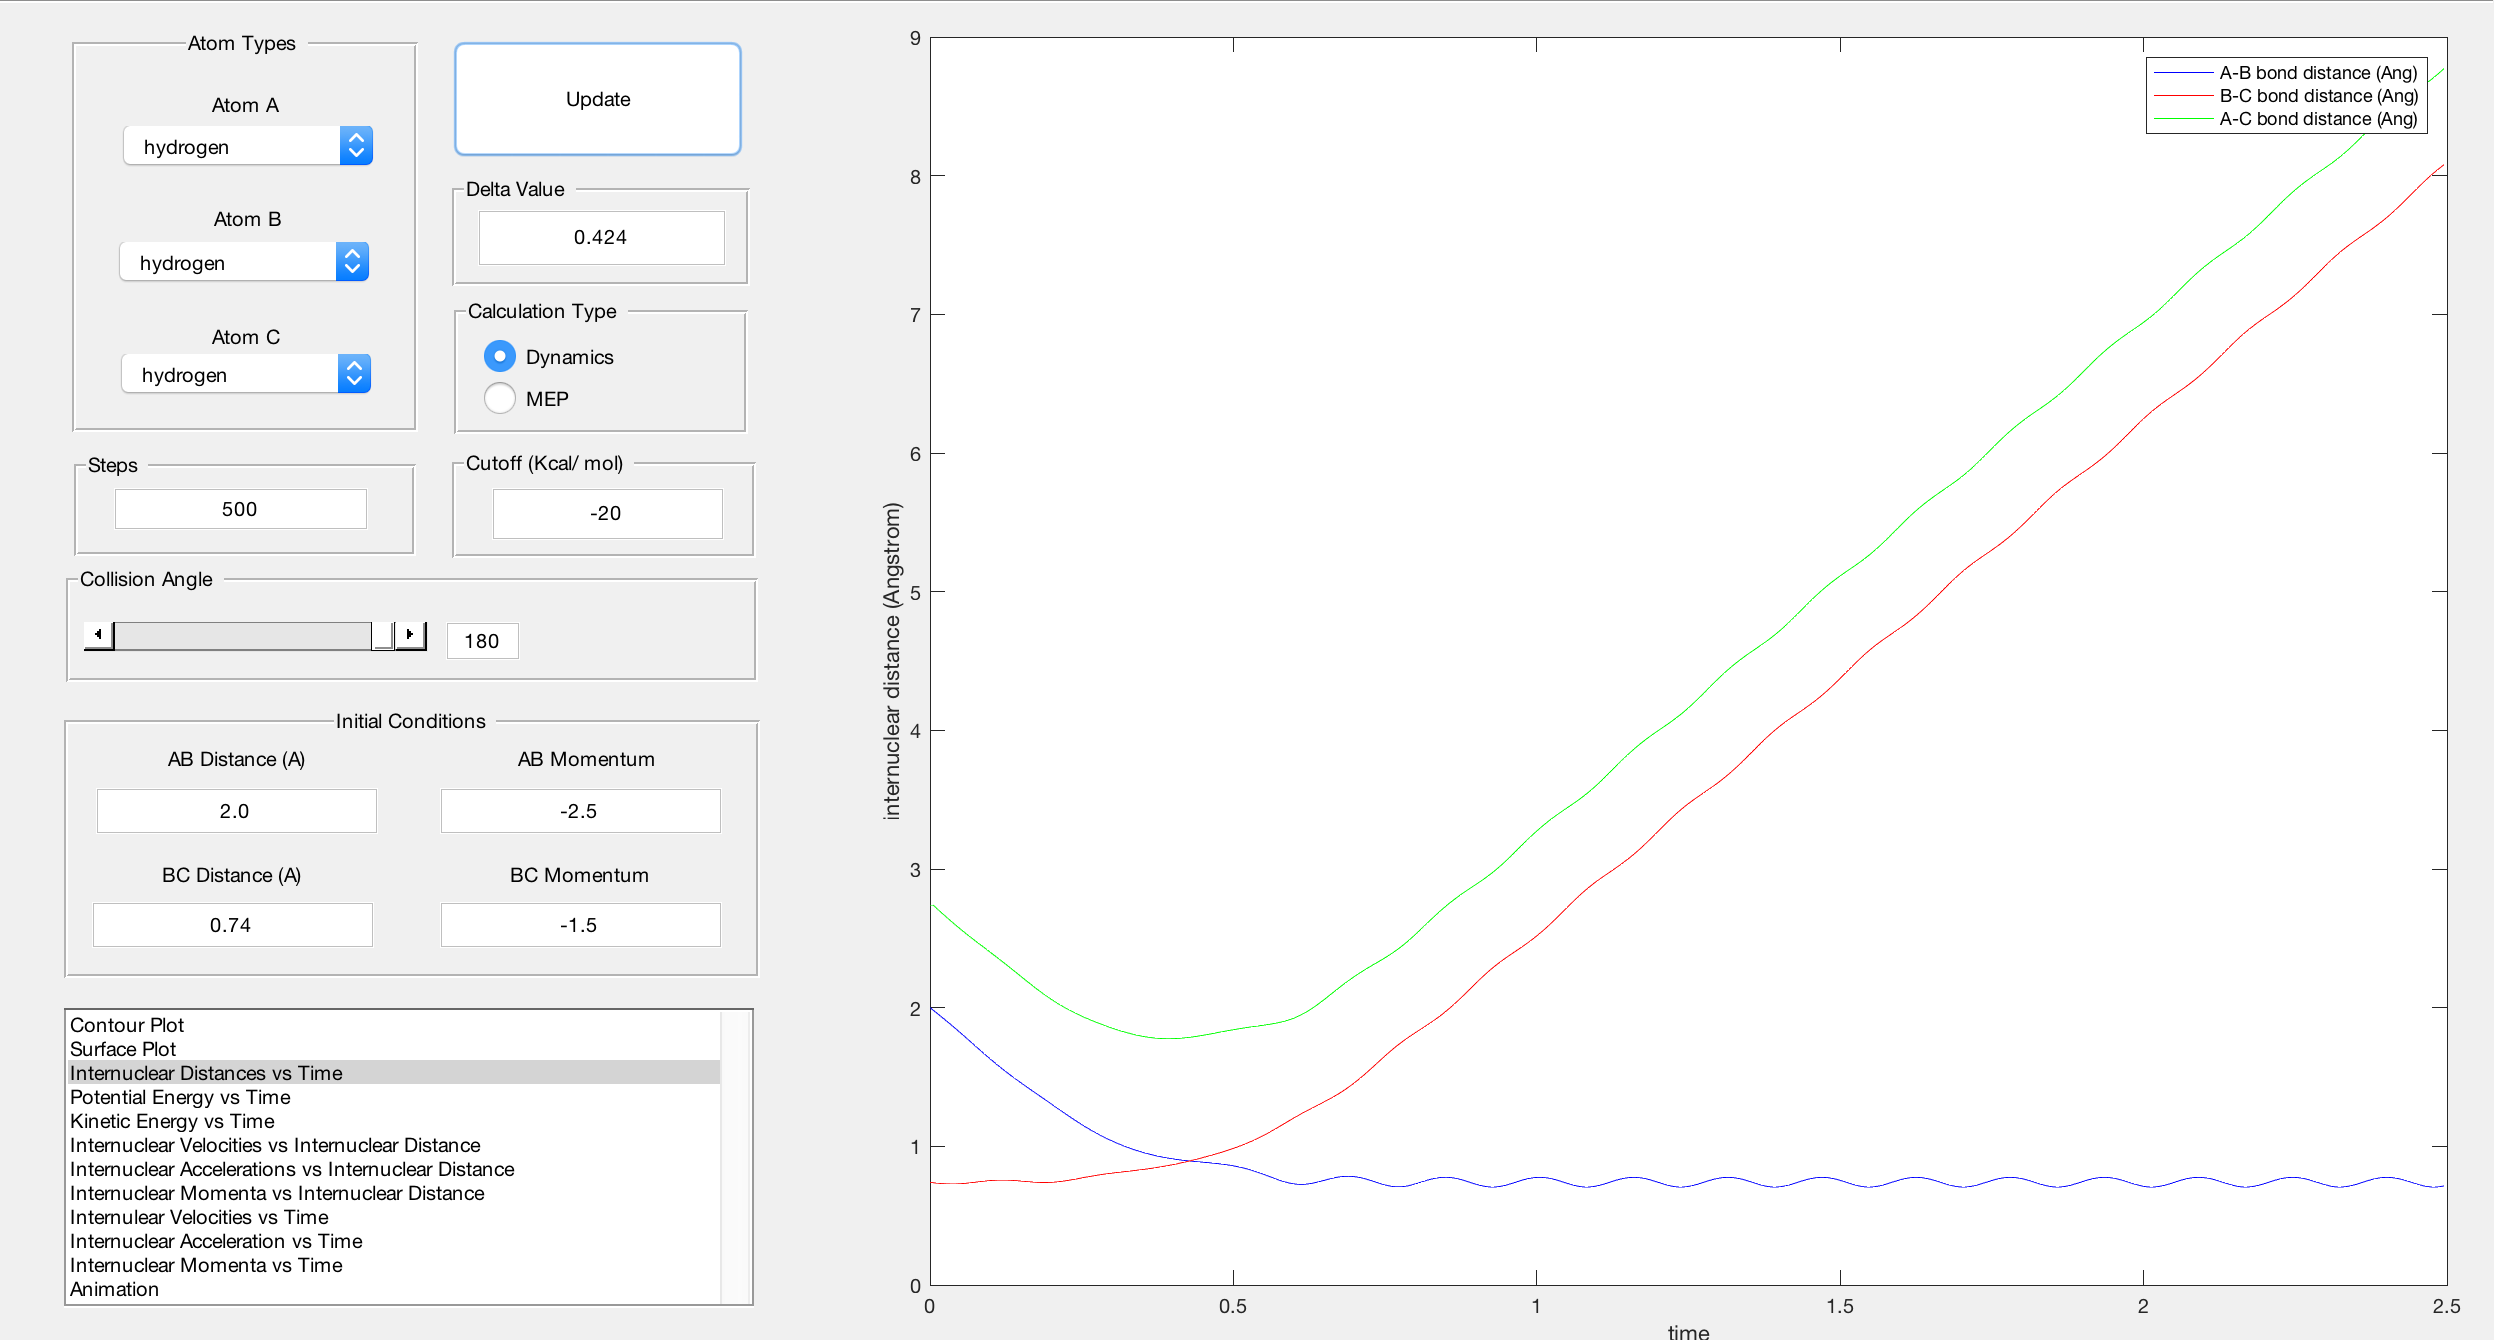Click the Steps field showing 500

coord(240,509)
